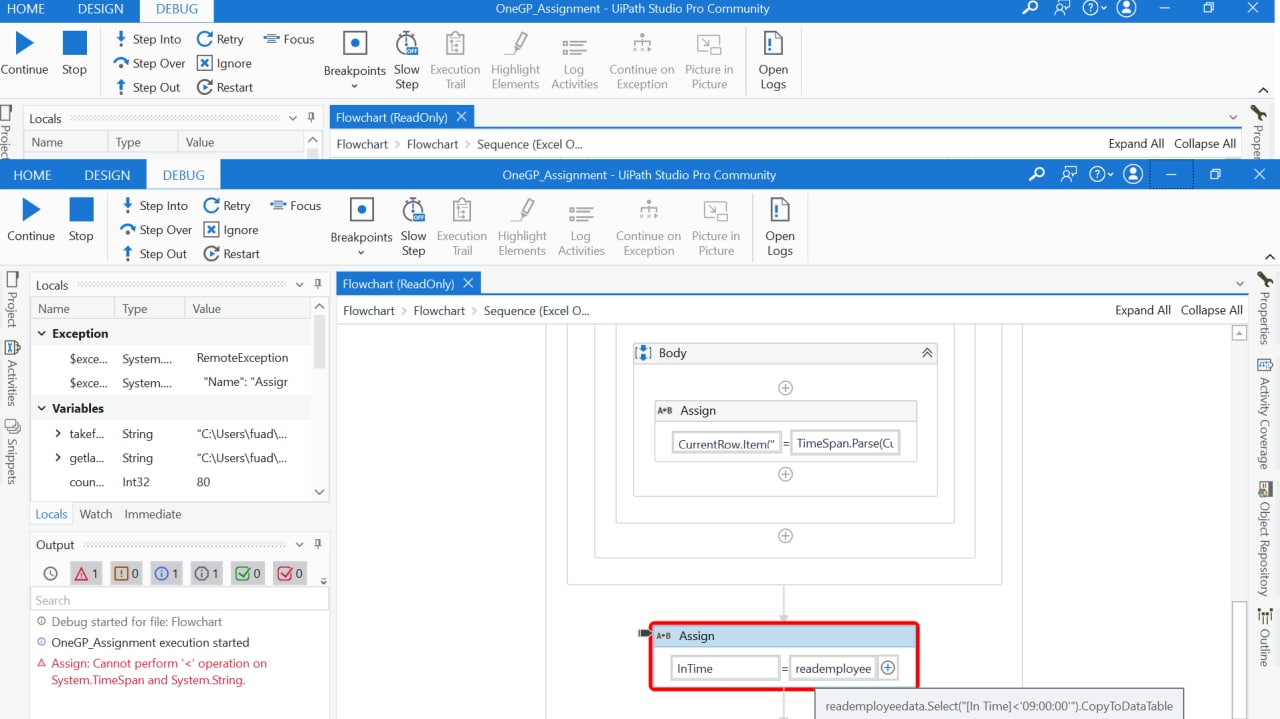Open Snippets side panel on left

tap(12, 451)
